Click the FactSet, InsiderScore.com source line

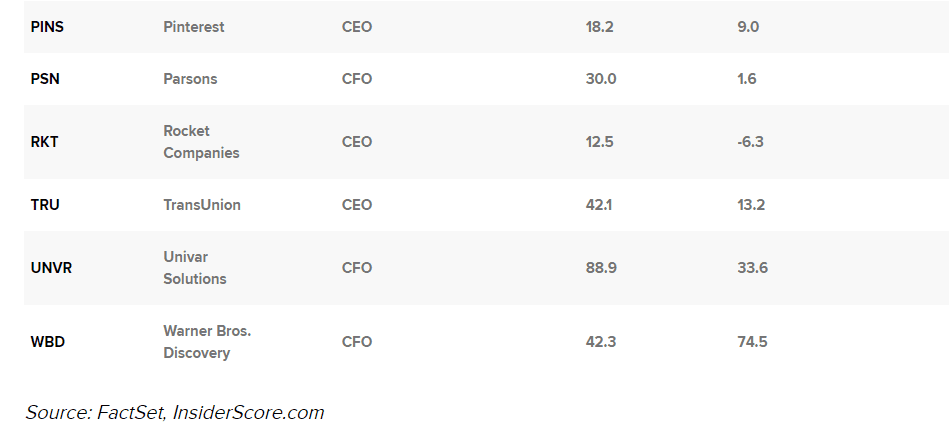click(175, 412)
